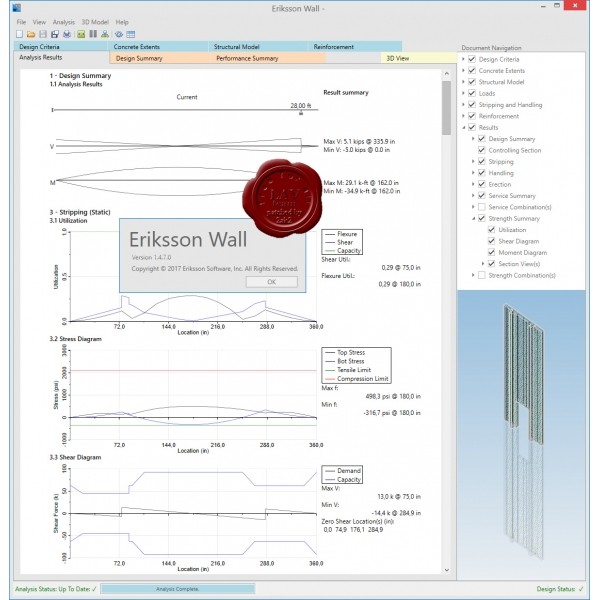The height and width of the screenshot is (600, 600).
Task: Toggle the Stripping and Handling checkbox
Action: tap(472, 104)
